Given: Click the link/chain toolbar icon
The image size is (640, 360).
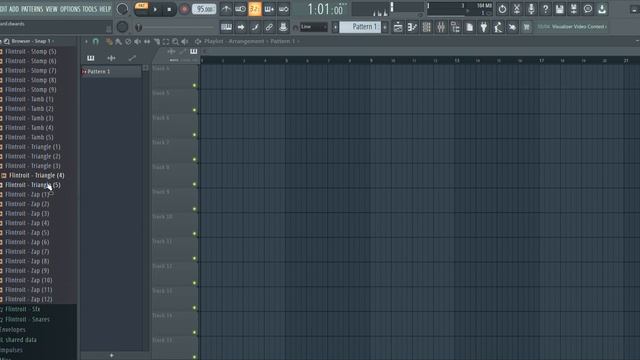Looking at the screenshot, I should click(269, 27).
